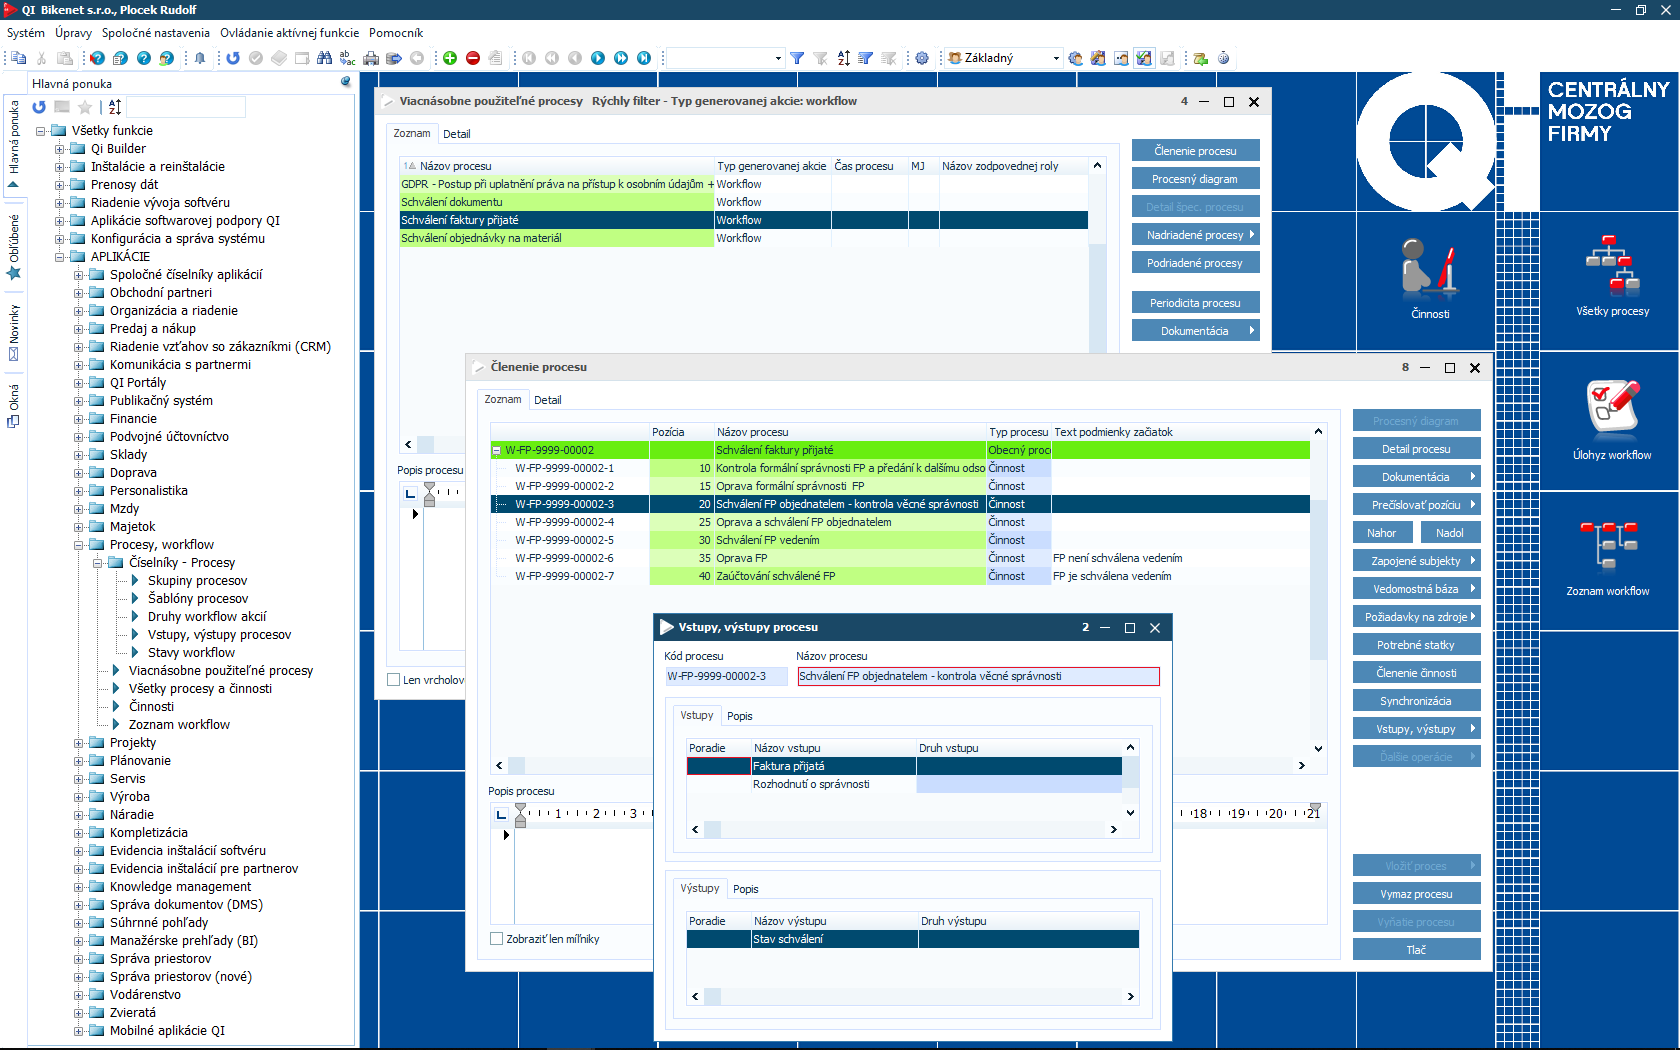Click the Nahor button
The image size is (1680, 1050).
(1382, 533)
